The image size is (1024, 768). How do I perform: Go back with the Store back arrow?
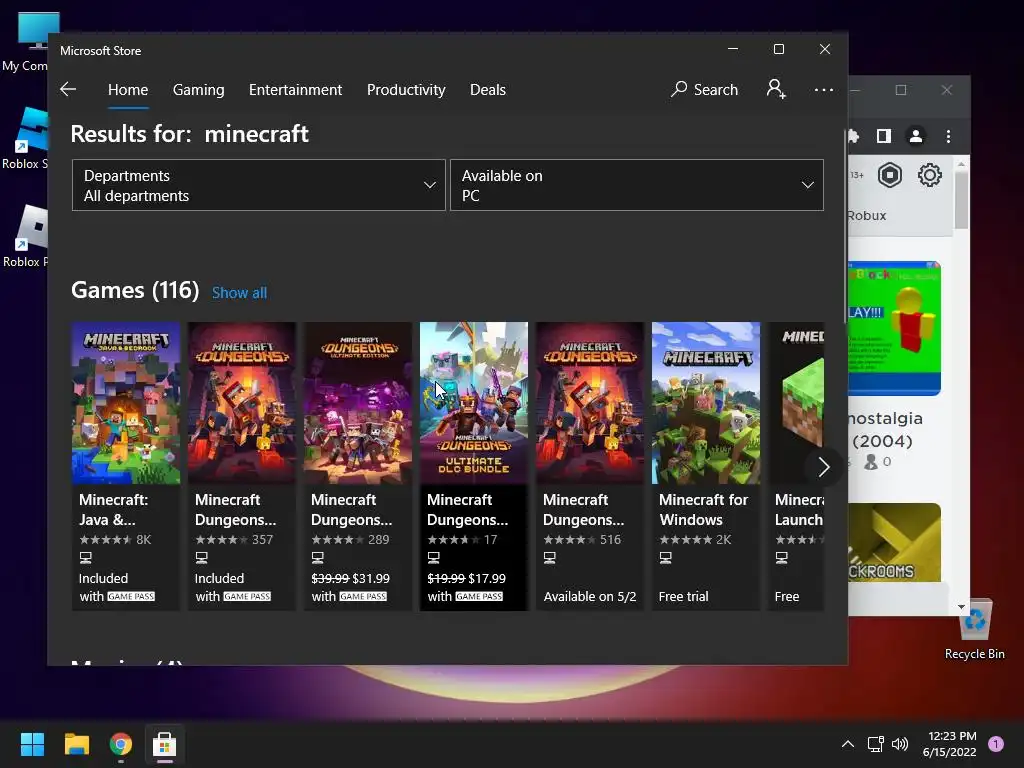pos(68,89)
